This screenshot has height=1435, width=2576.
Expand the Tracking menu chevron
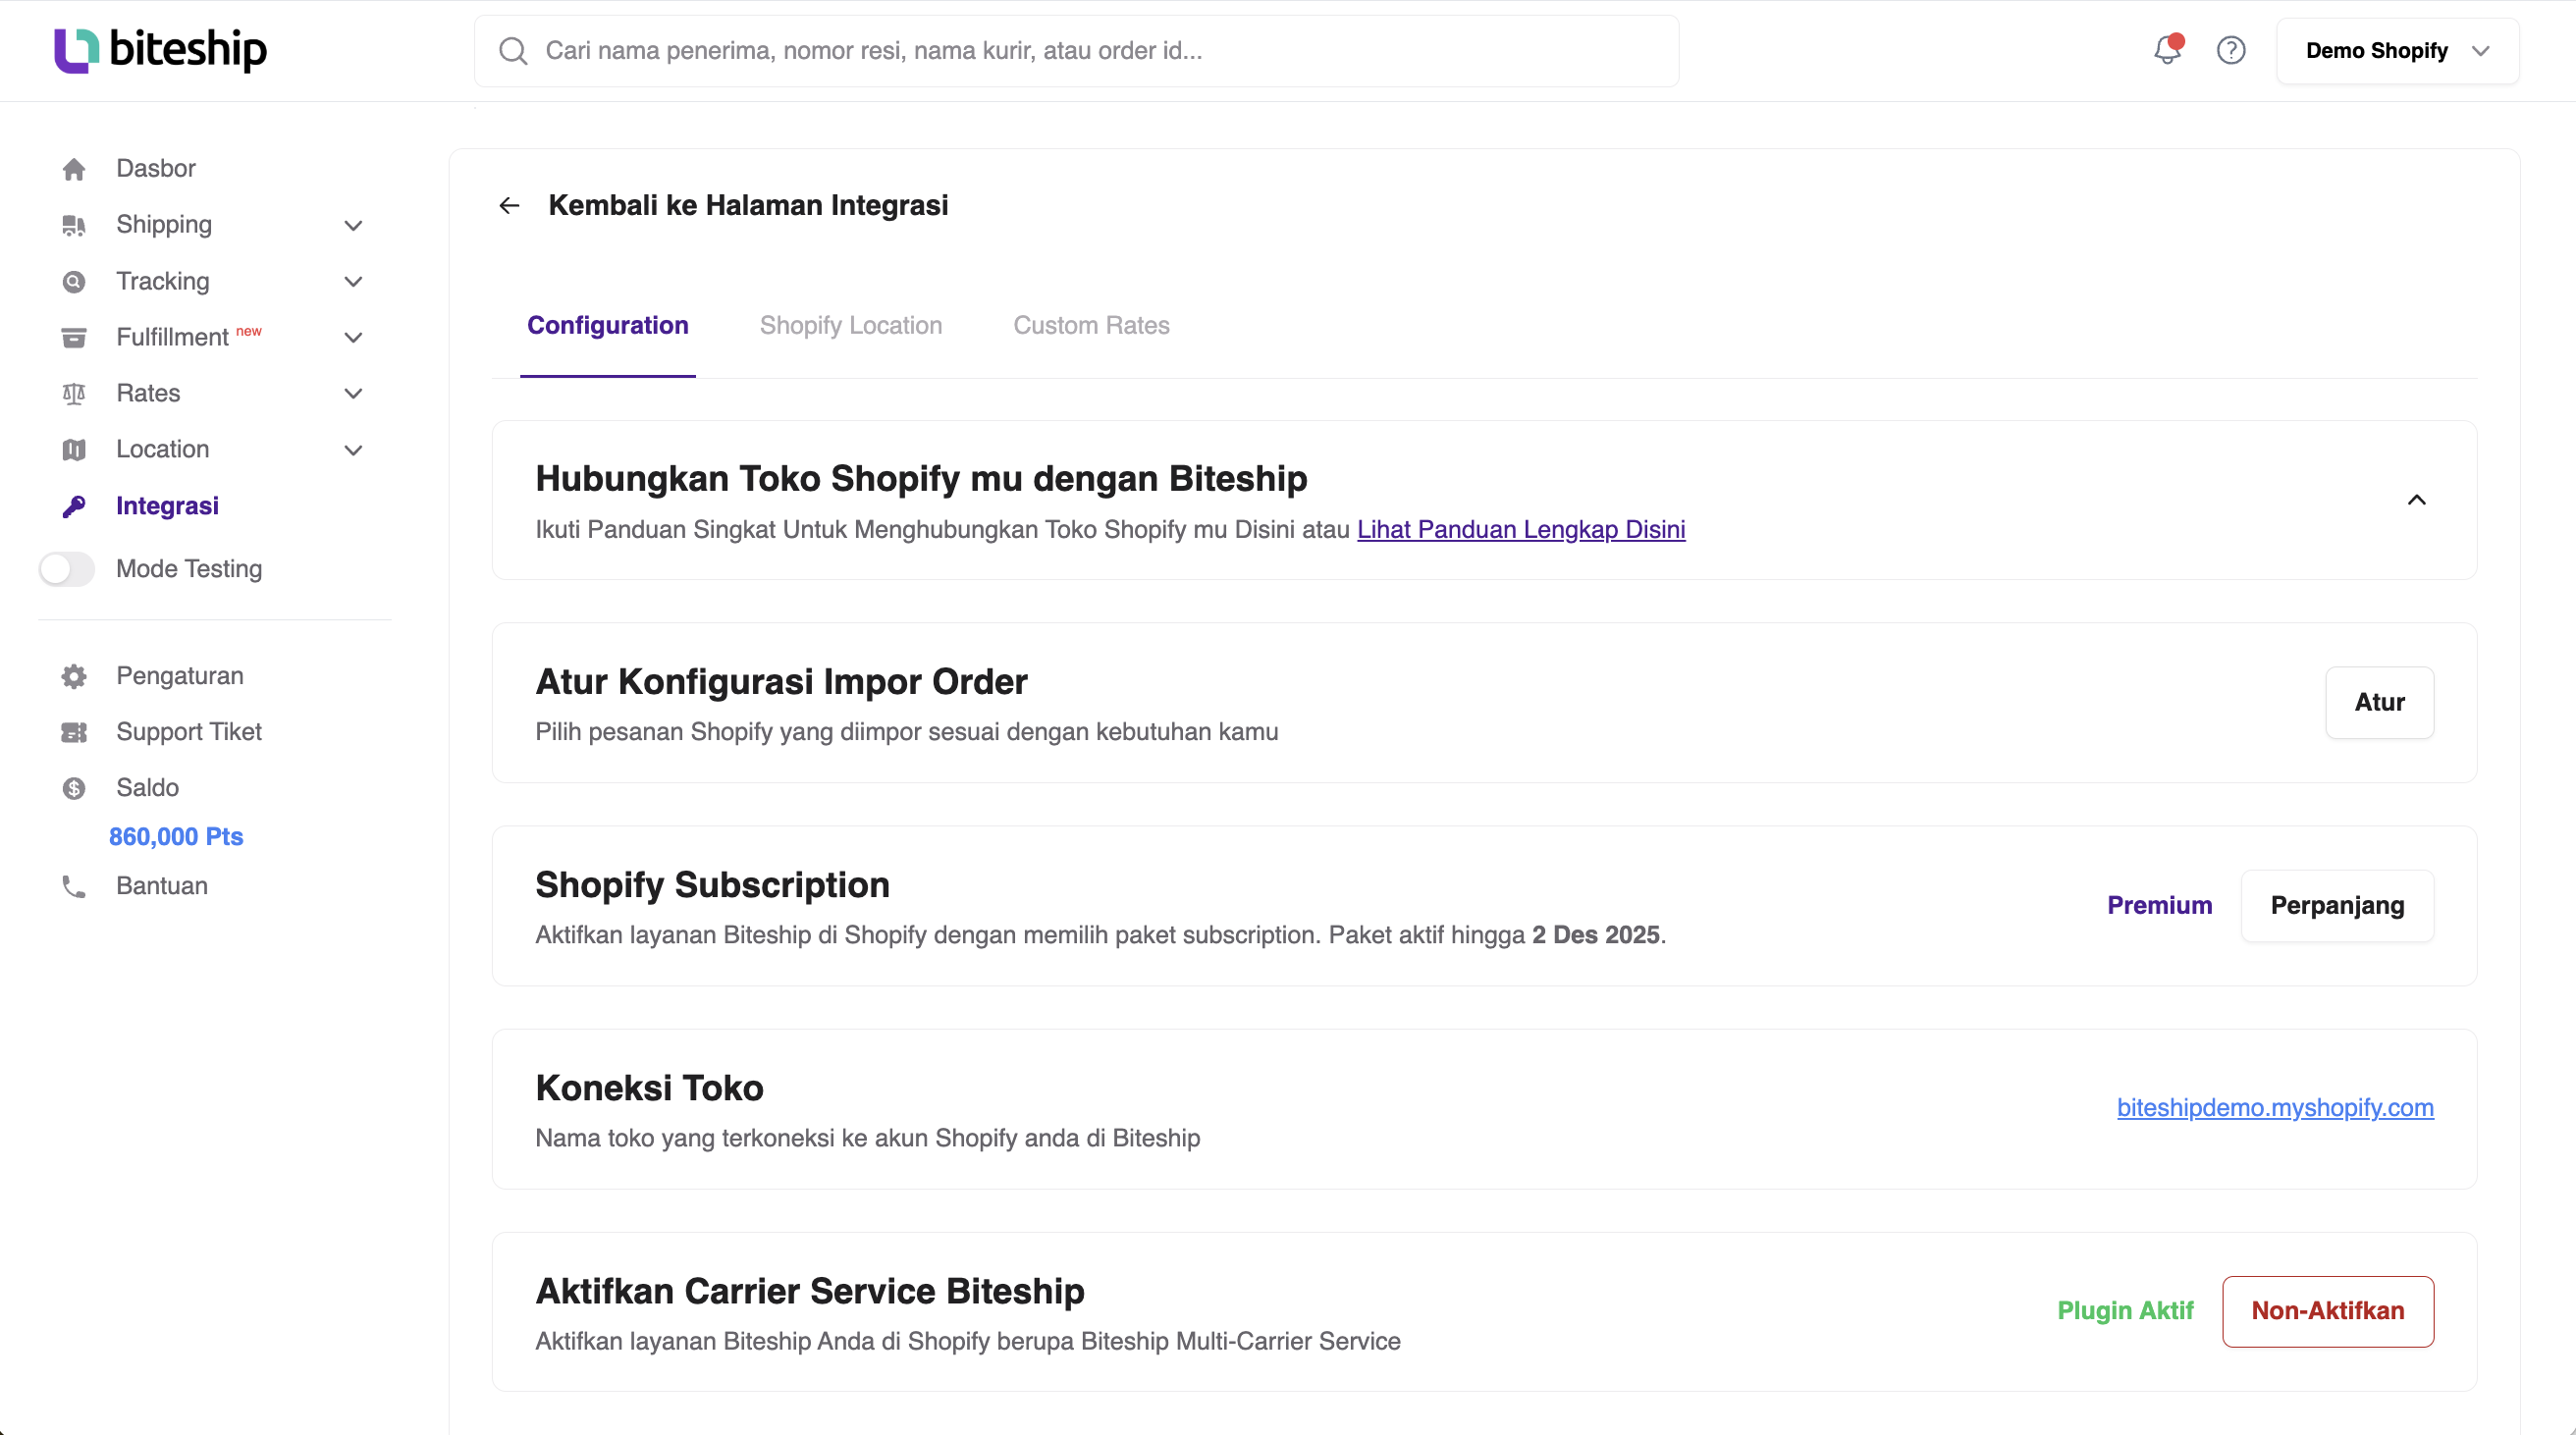coord(353,282)
